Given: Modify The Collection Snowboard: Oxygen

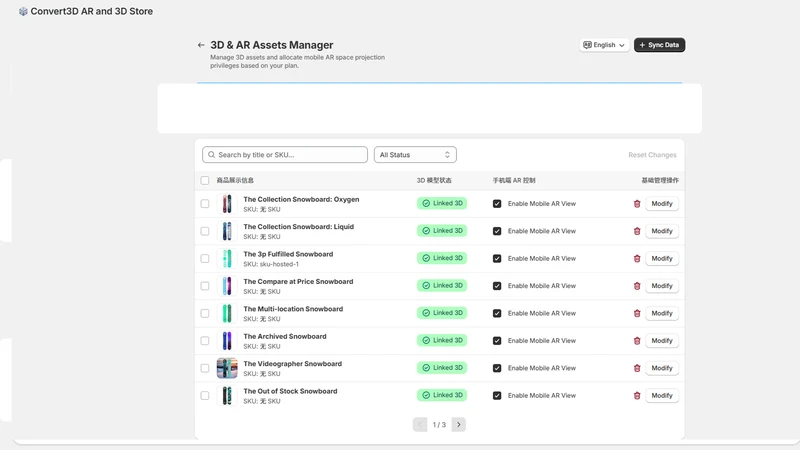Looking at the screenshot, I should pos(662,204).
